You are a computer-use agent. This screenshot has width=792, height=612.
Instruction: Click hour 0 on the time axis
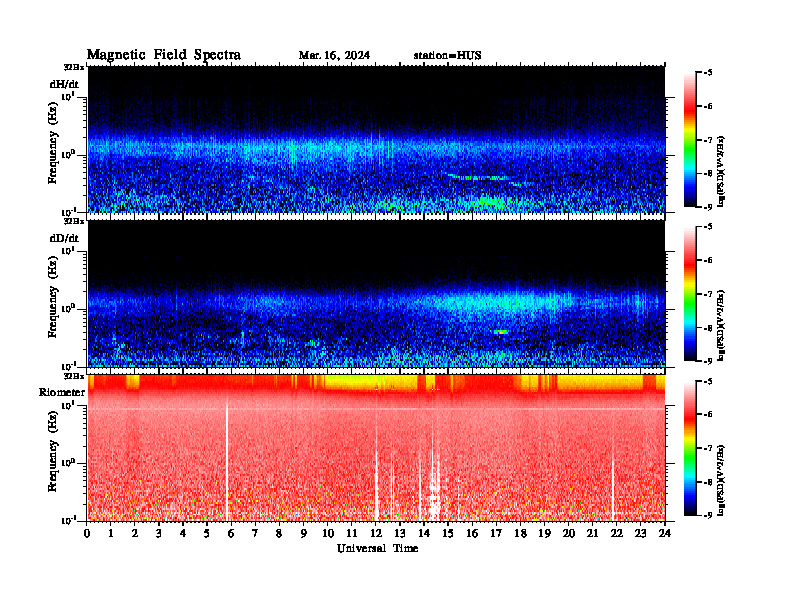(87, 533)
